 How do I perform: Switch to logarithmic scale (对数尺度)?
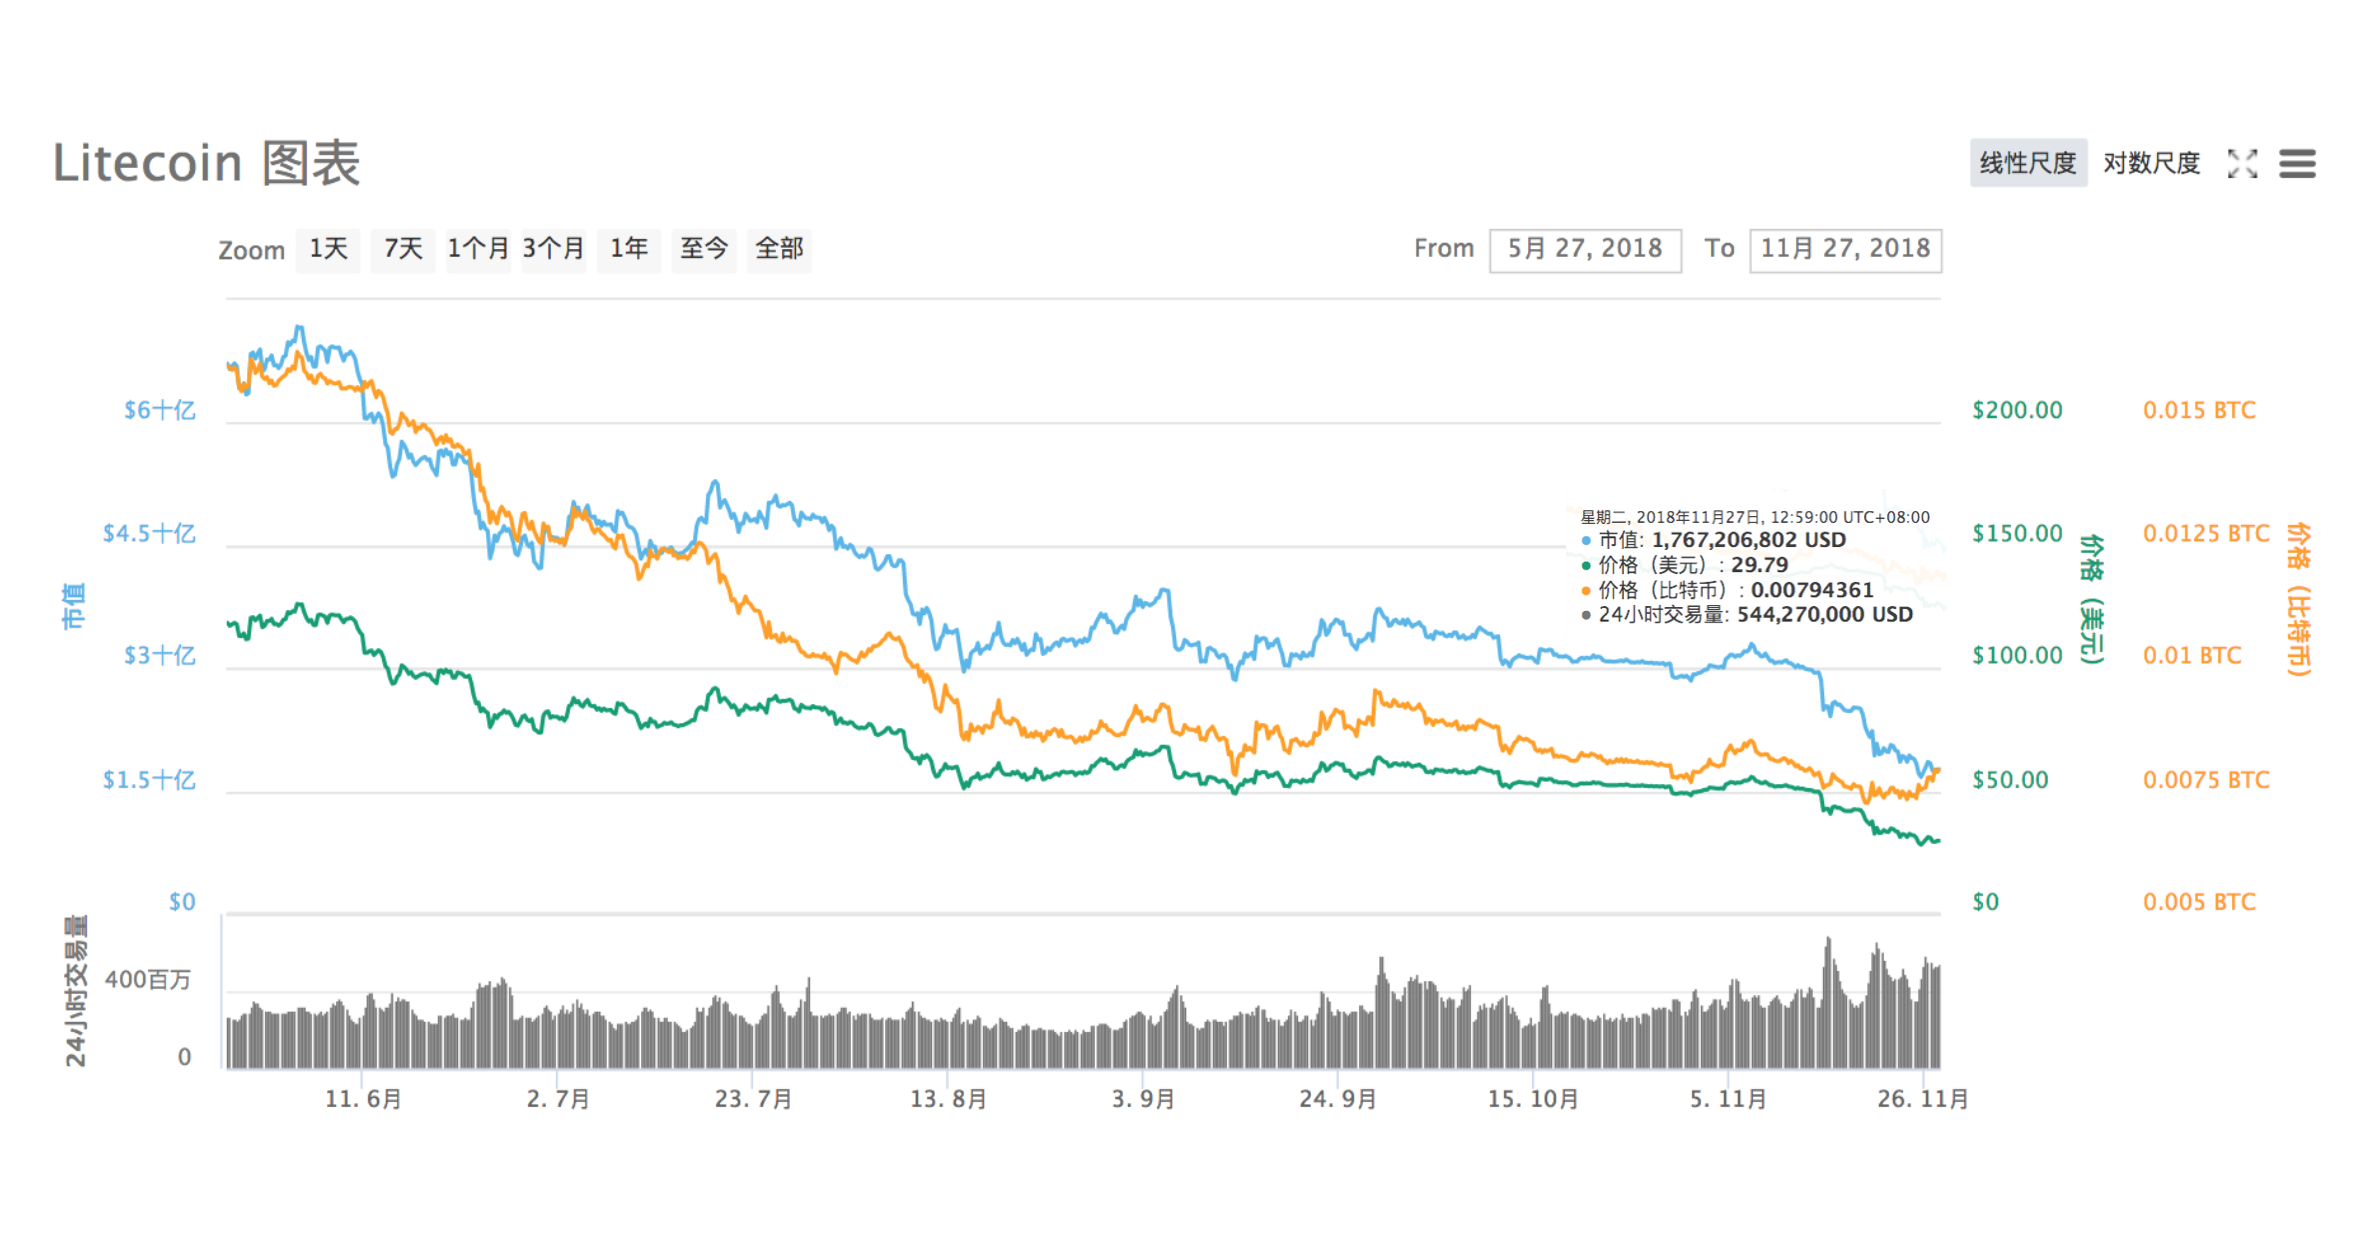pyautogui.click(x=2151, y=163)
